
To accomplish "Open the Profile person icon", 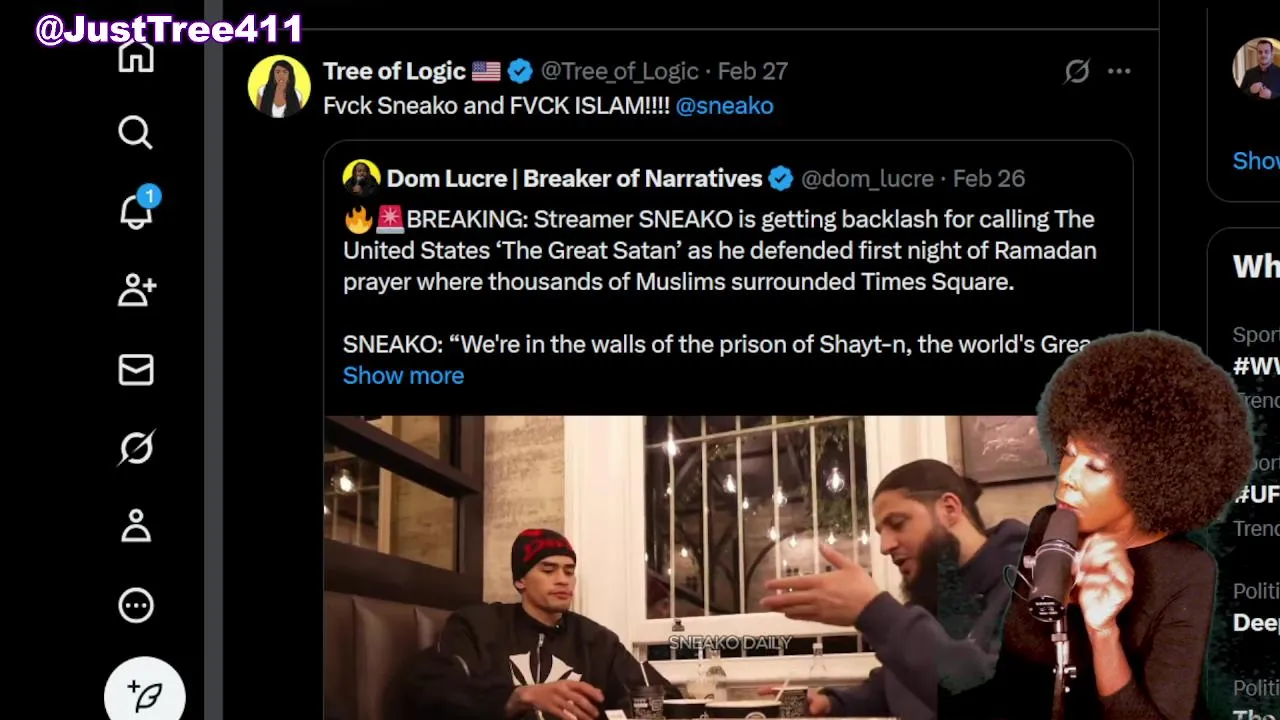I will click(136, 526).
